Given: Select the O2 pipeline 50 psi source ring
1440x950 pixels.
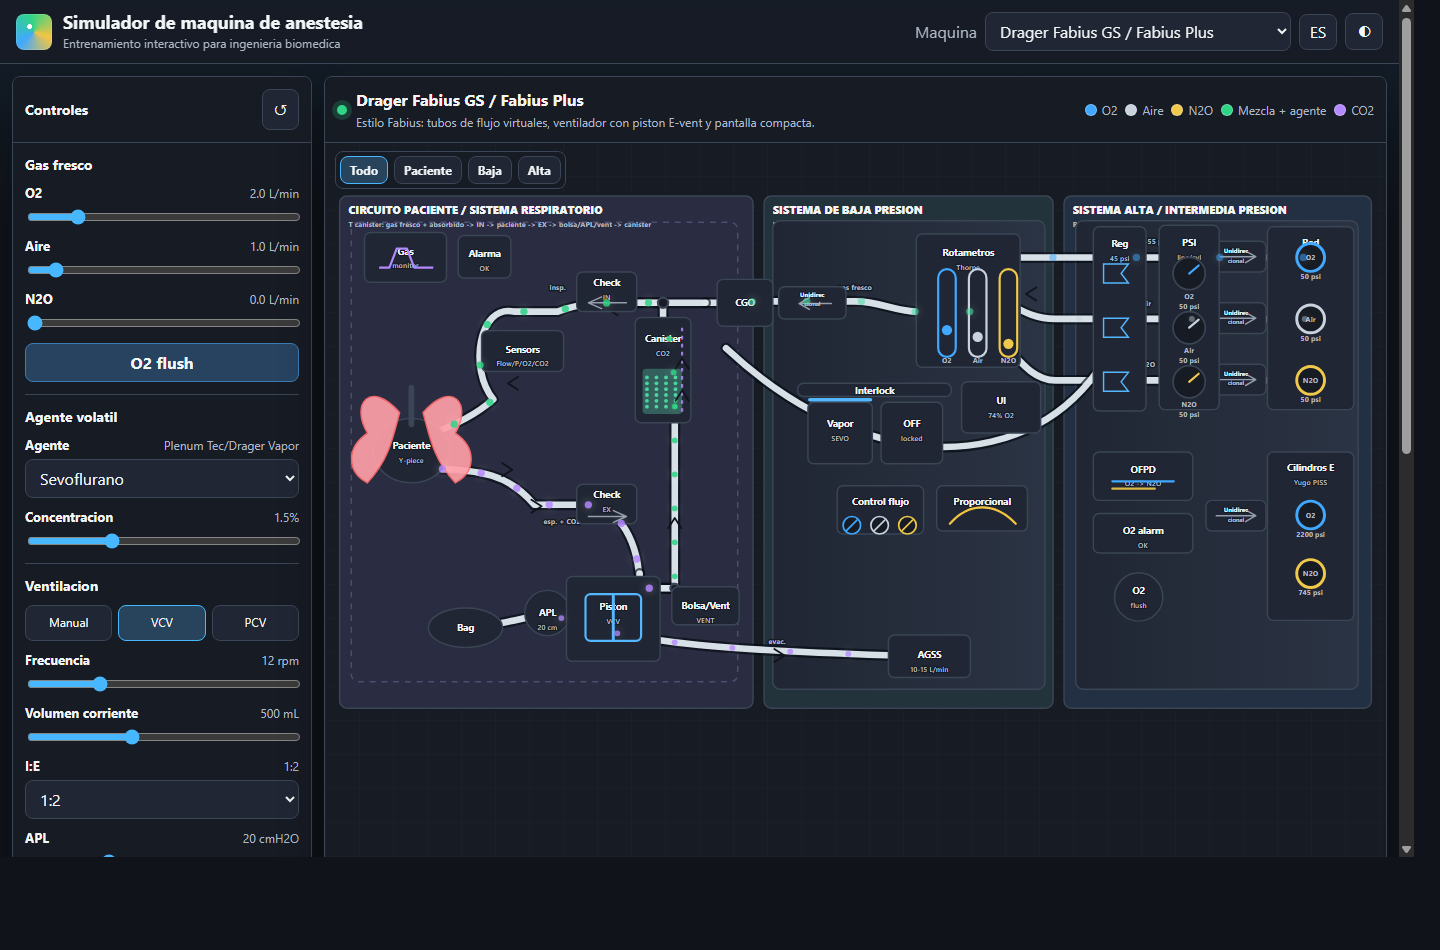Looking at the screenshot, I should click(x=1310, y=258).
